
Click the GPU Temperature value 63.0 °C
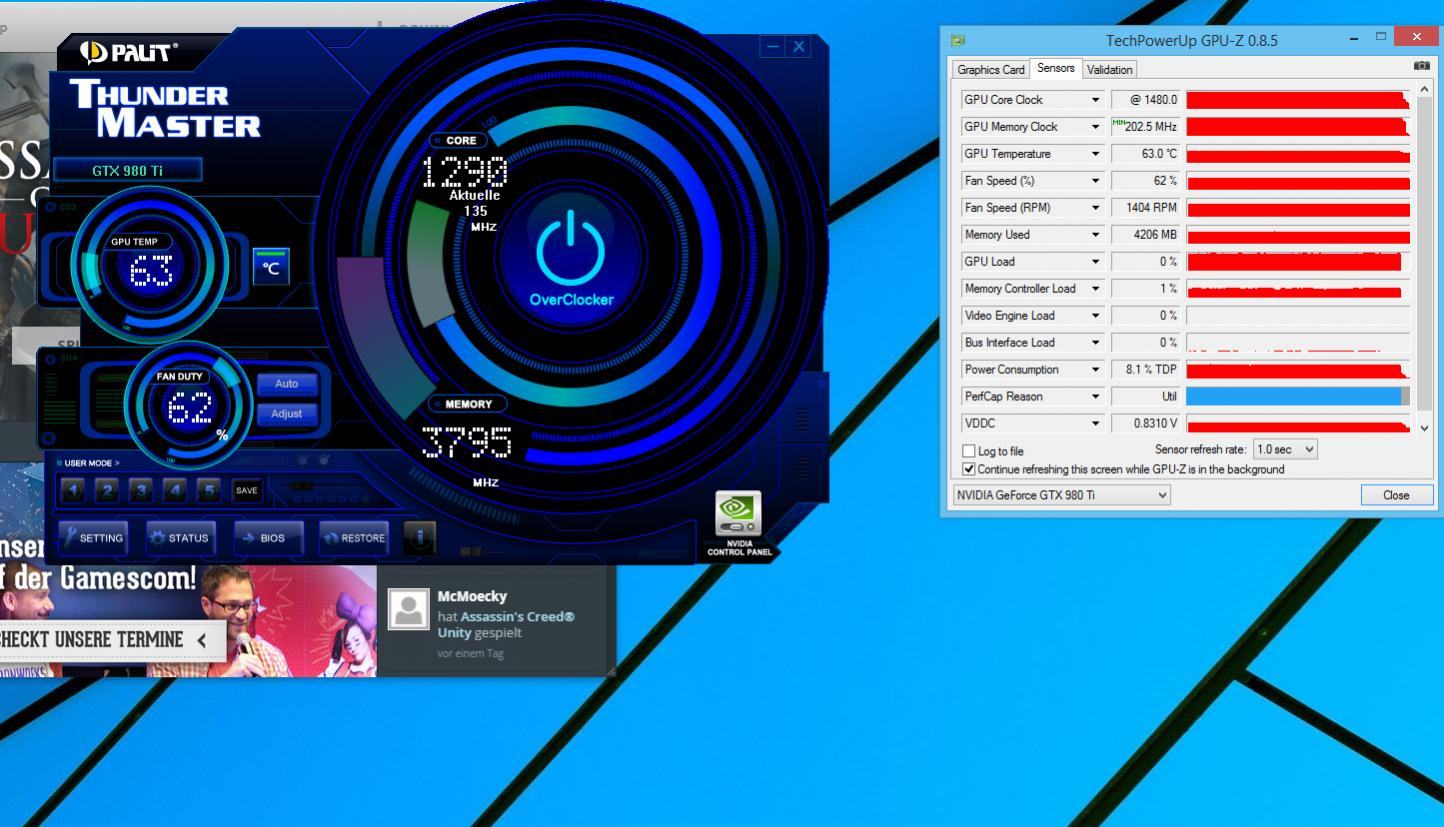(x=1146, y=154)
